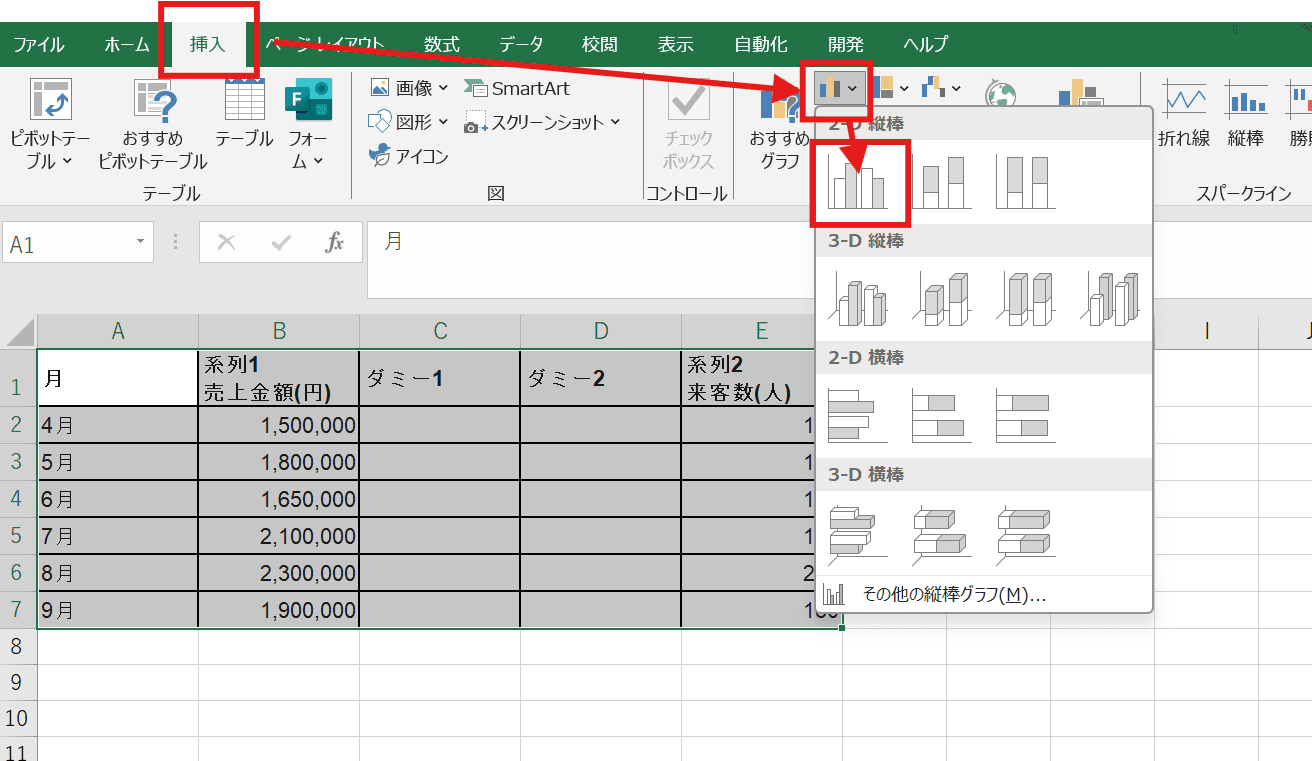
Task: Select the 2-D clustered column chart
Action: click(x=858, y=182)
